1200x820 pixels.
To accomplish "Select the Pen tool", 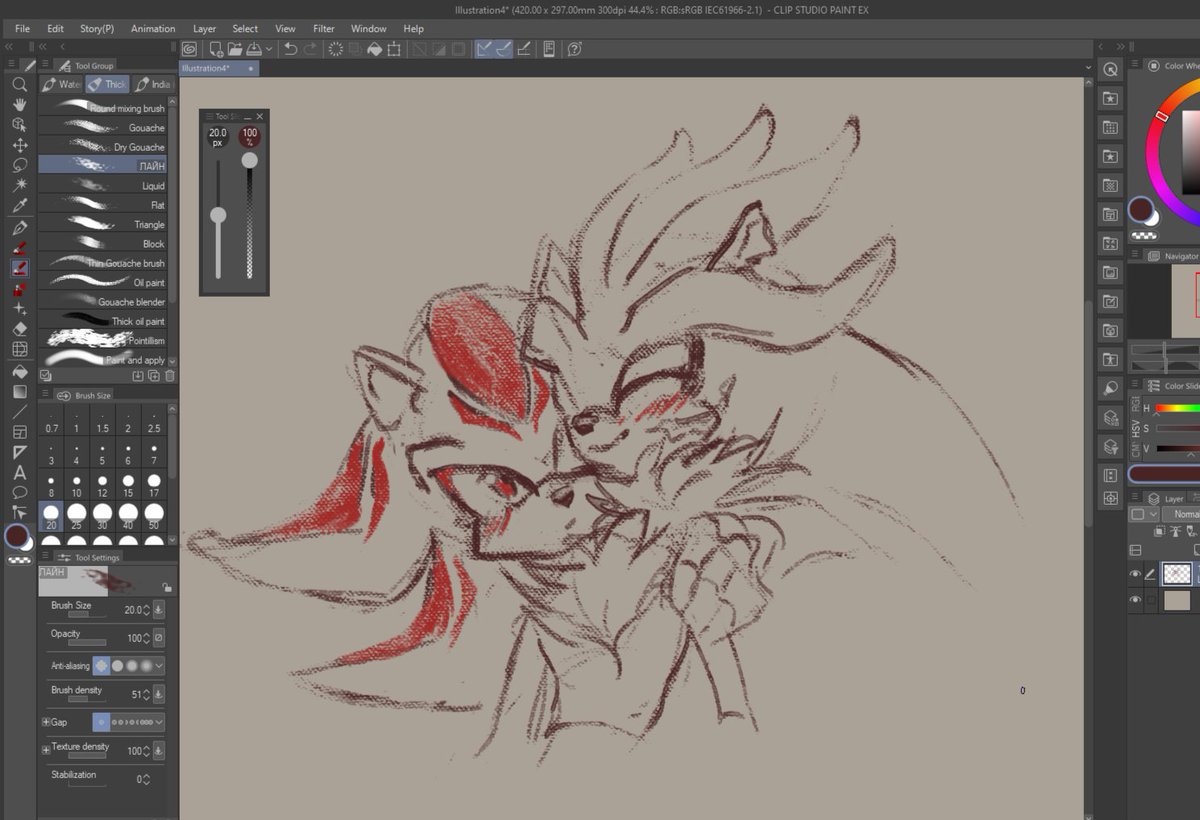I will [x=19, y=227].
